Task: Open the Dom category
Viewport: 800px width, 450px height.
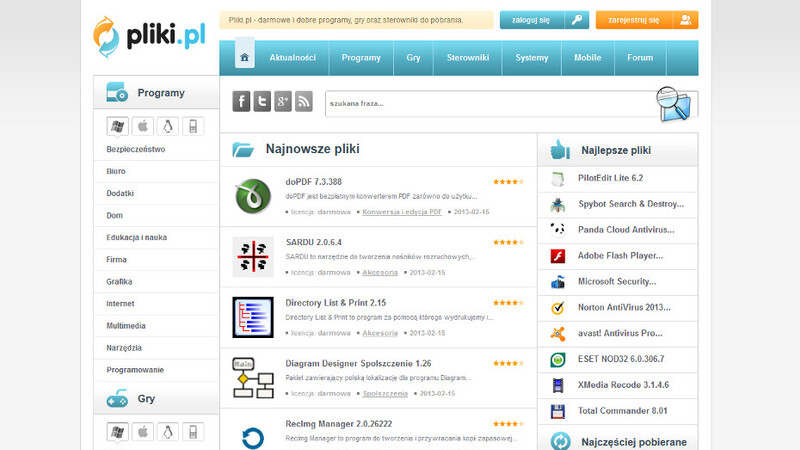Action: (x=114, y=215)
